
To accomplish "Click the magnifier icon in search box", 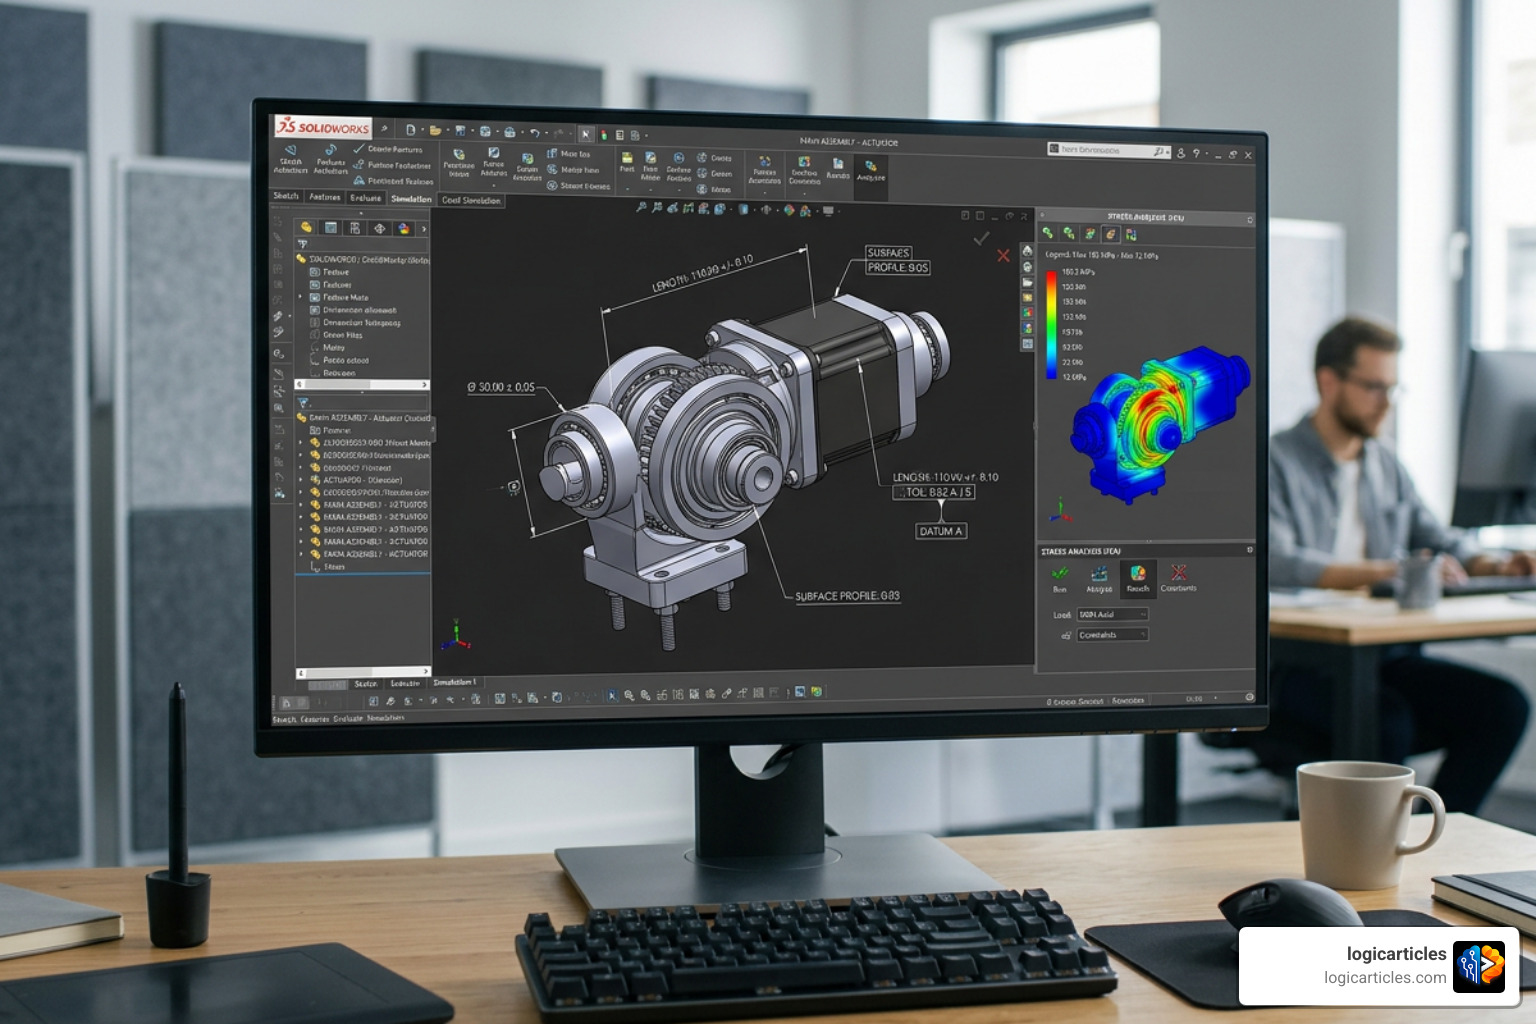I will 1158,151.
